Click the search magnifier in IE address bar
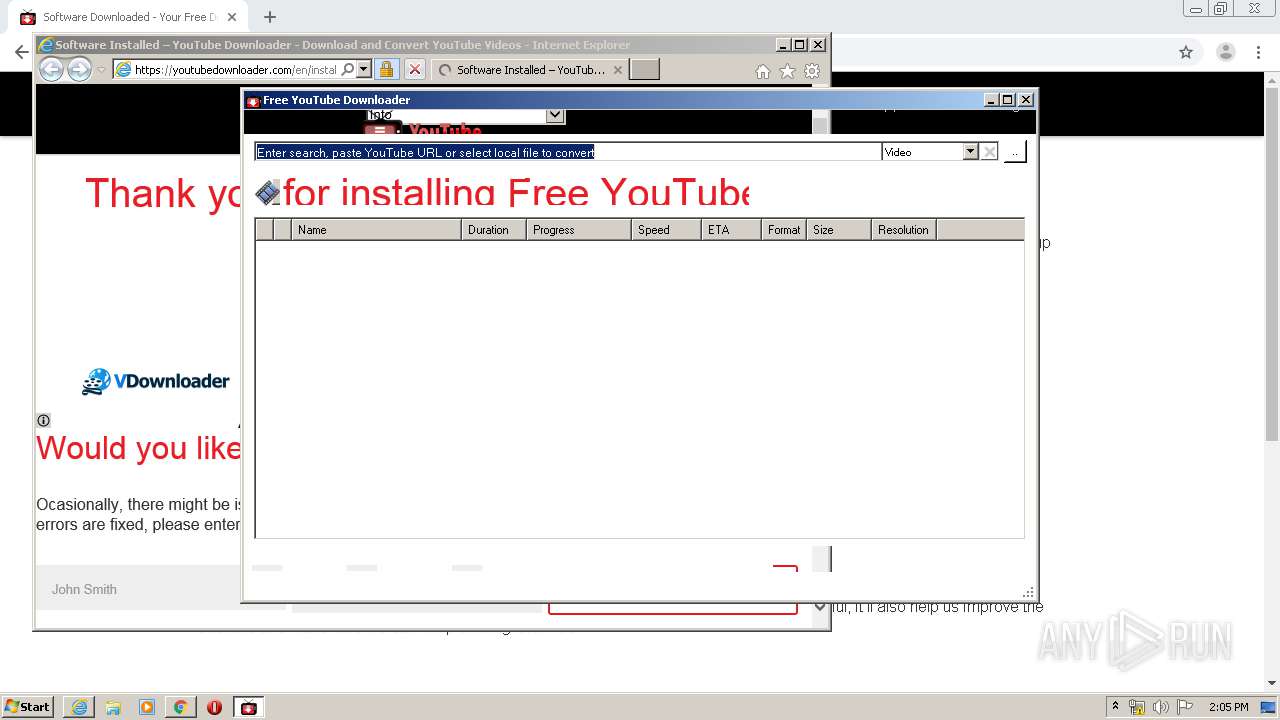The width and height of the screenshot is (1280, 720). (347, 70)
